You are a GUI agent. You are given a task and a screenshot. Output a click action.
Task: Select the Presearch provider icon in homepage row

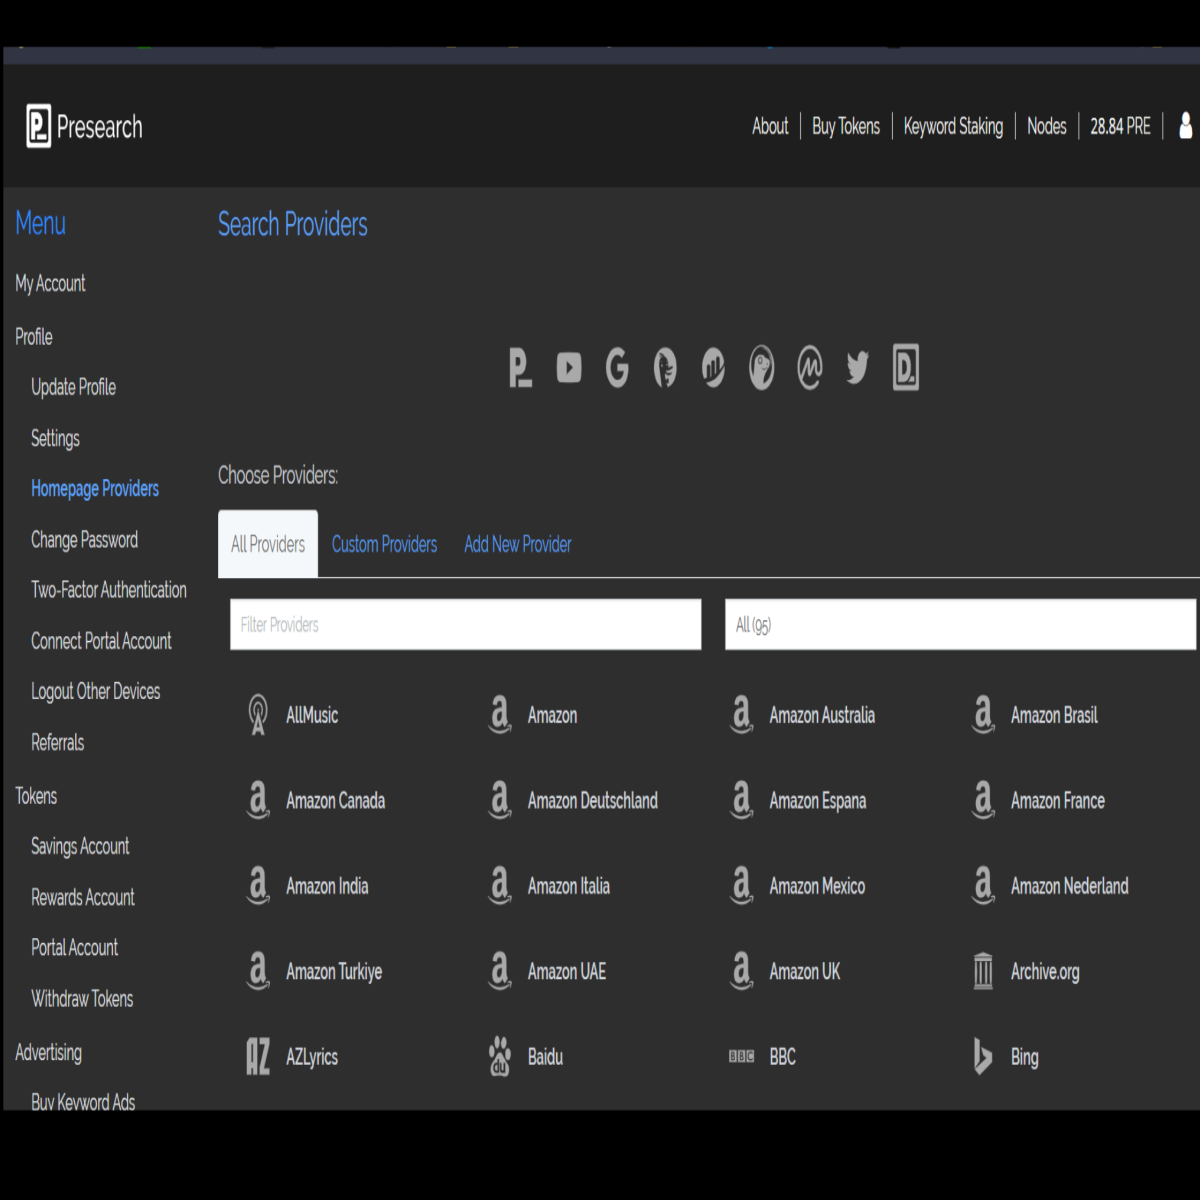(x=520, y=368)
